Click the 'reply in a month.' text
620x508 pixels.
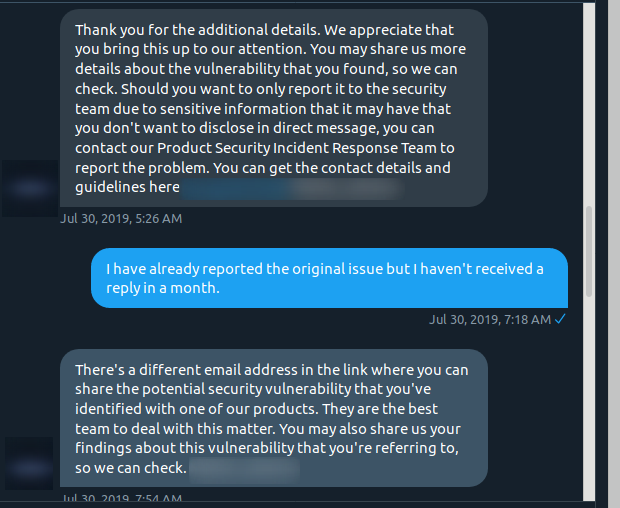click(x=163, y=288)
